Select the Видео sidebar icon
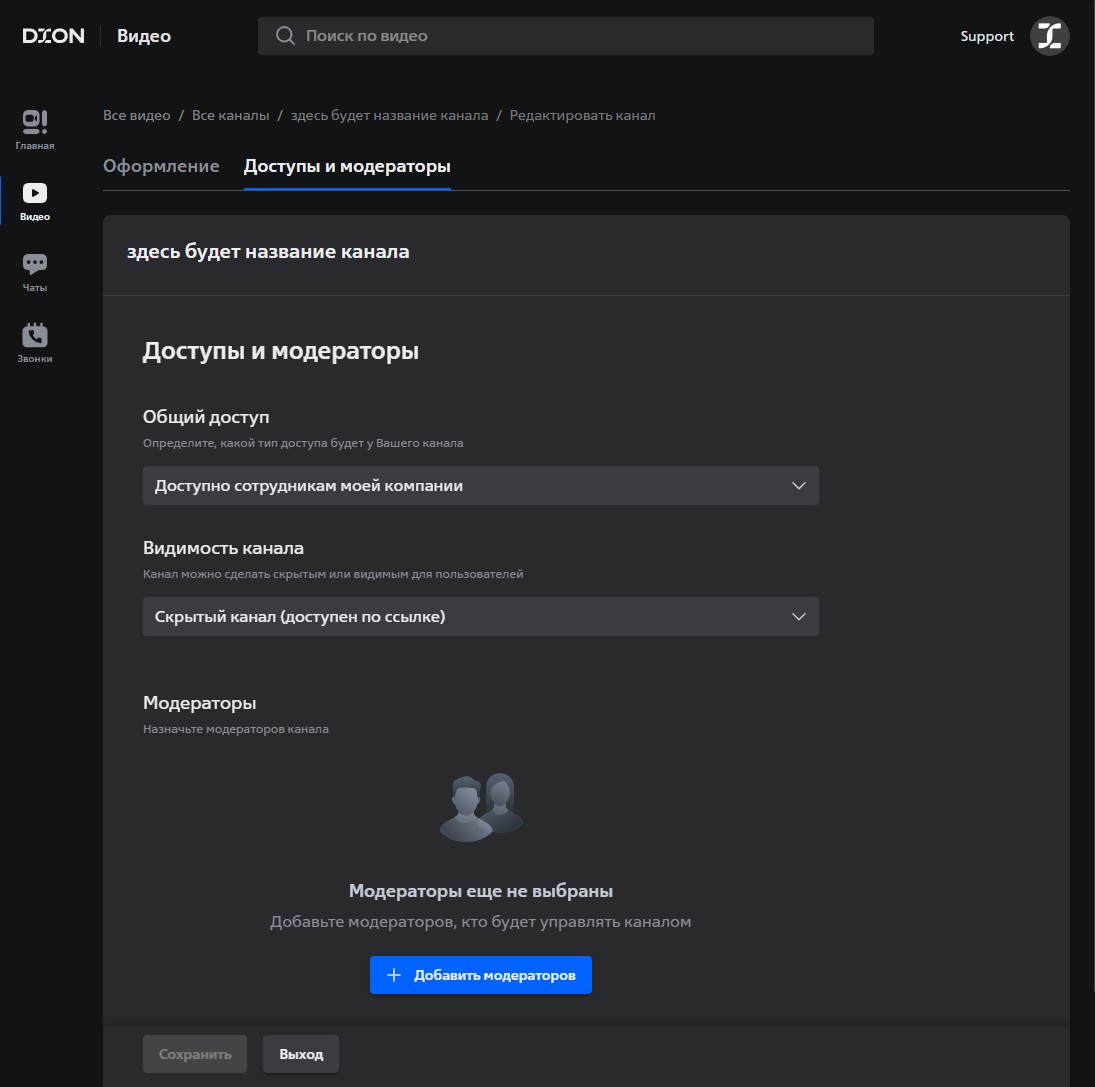Viewport: 1095px width, 1087px height. pyautogui.click(x=35, y=200)
